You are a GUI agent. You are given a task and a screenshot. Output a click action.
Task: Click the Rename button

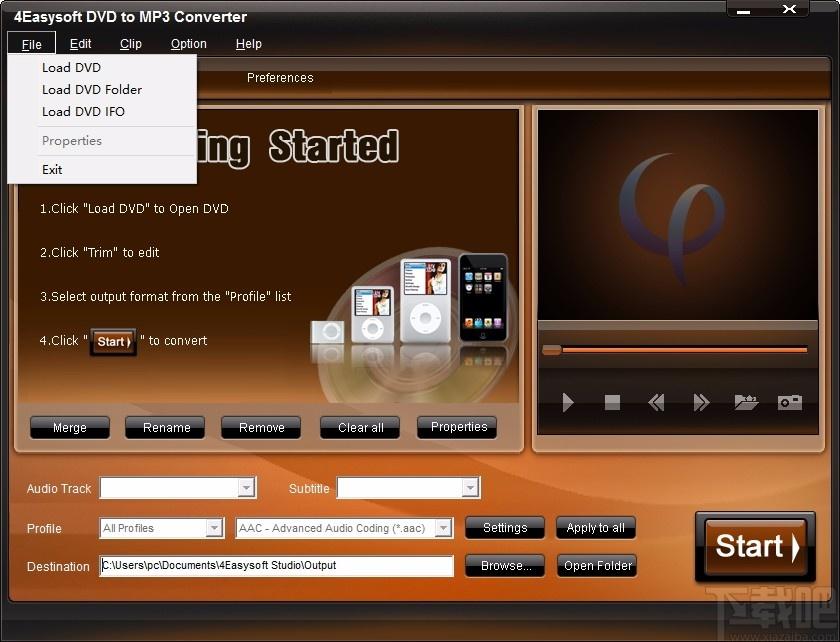click(166, 428)
